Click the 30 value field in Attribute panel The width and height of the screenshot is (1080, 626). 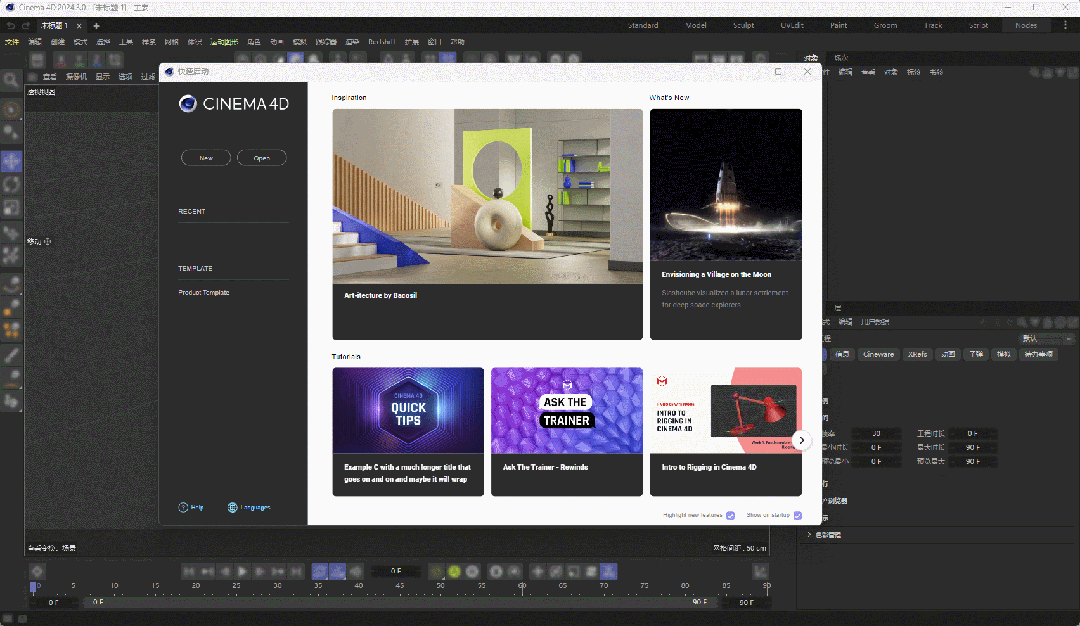[x=876, y=434]
